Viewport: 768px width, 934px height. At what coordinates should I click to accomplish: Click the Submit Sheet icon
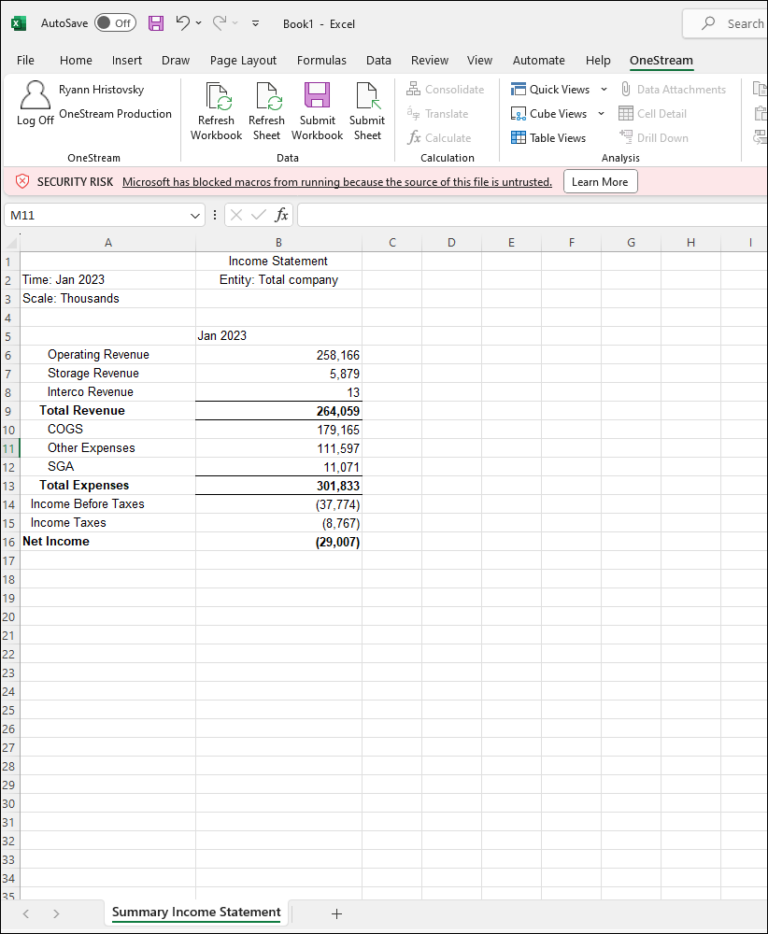tap(367, 97)
